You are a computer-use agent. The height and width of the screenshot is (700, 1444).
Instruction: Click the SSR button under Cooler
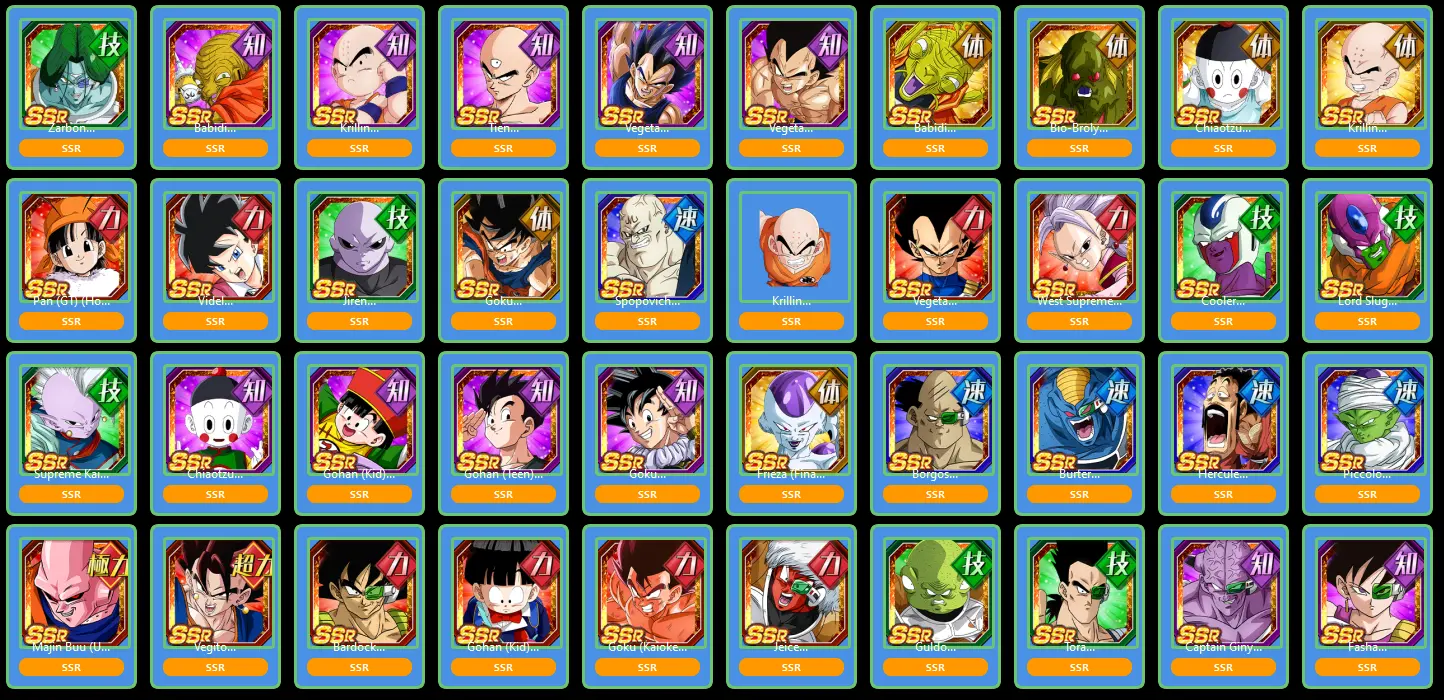[1223, 321]
